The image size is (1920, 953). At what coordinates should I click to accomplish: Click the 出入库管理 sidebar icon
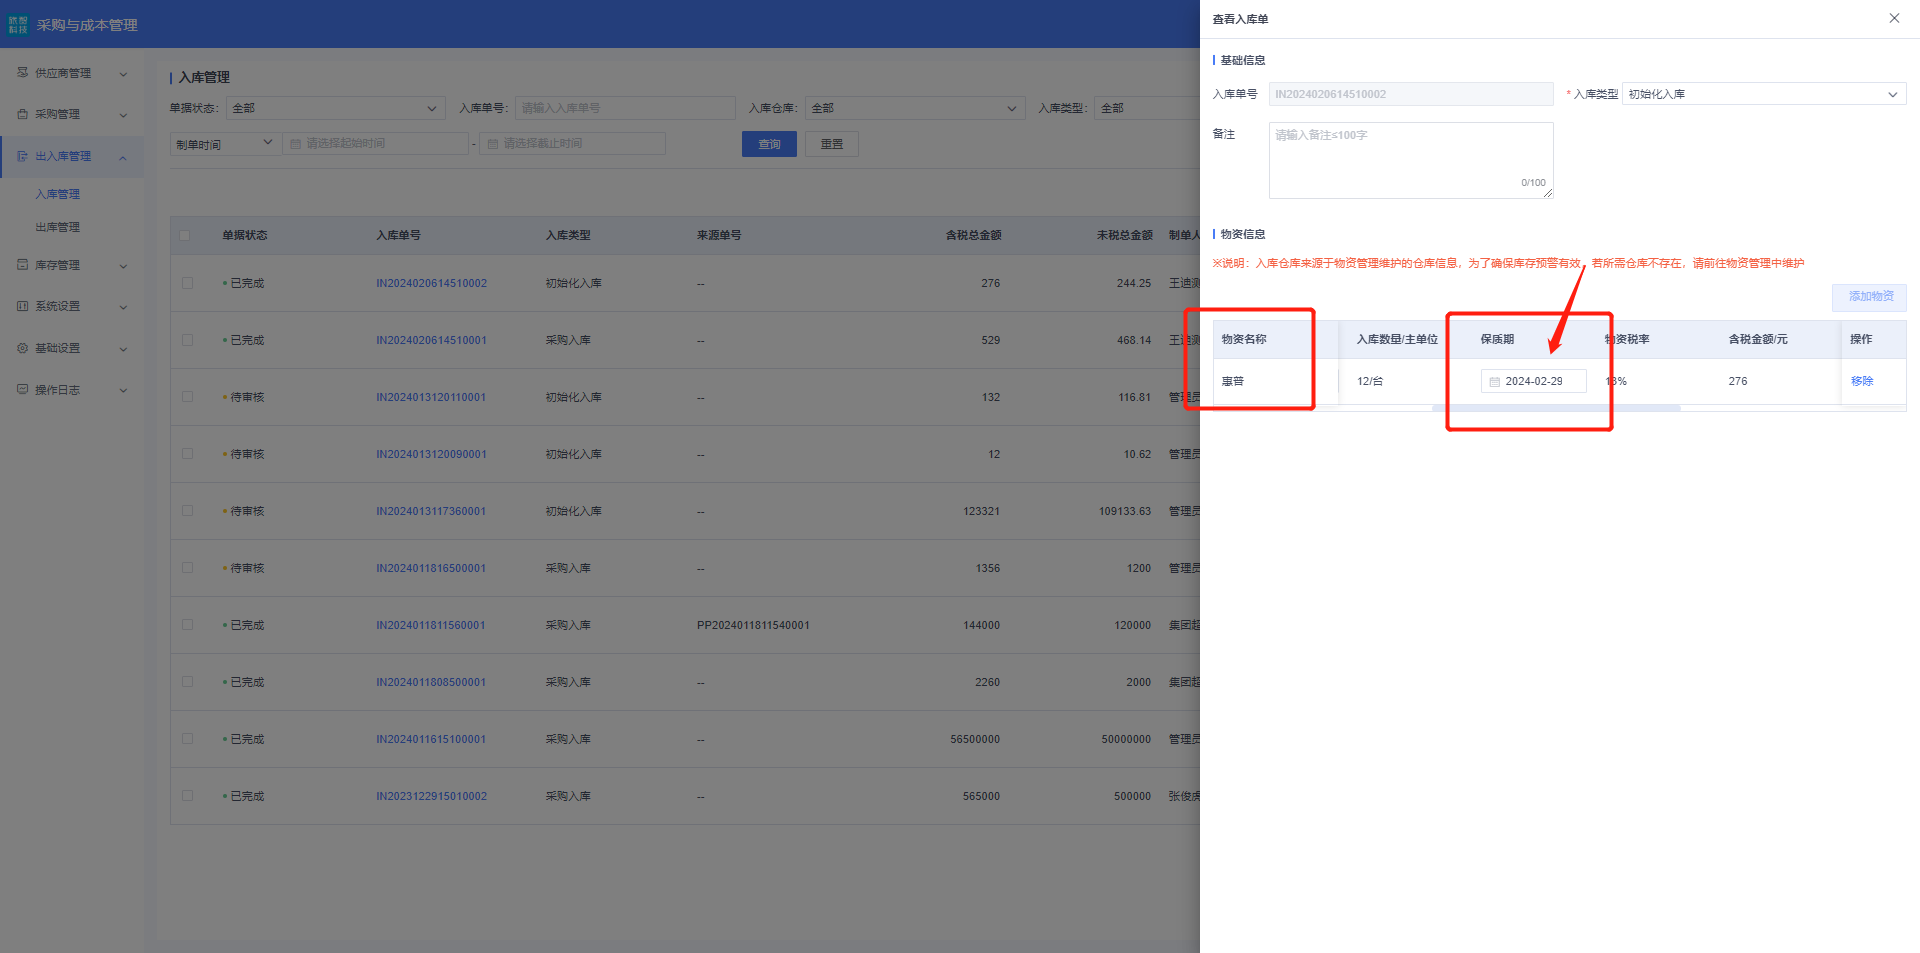click(22, 156)
